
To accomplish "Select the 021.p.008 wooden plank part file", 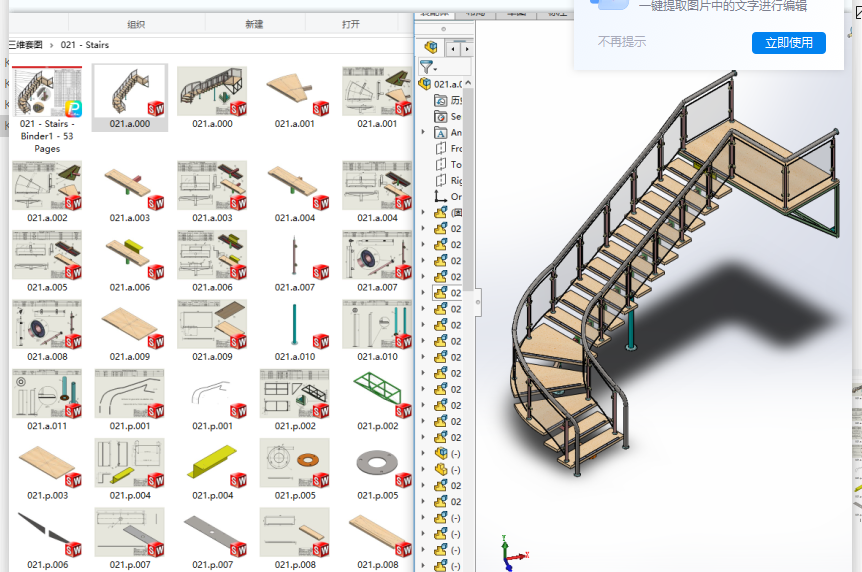I will [377, 538].
